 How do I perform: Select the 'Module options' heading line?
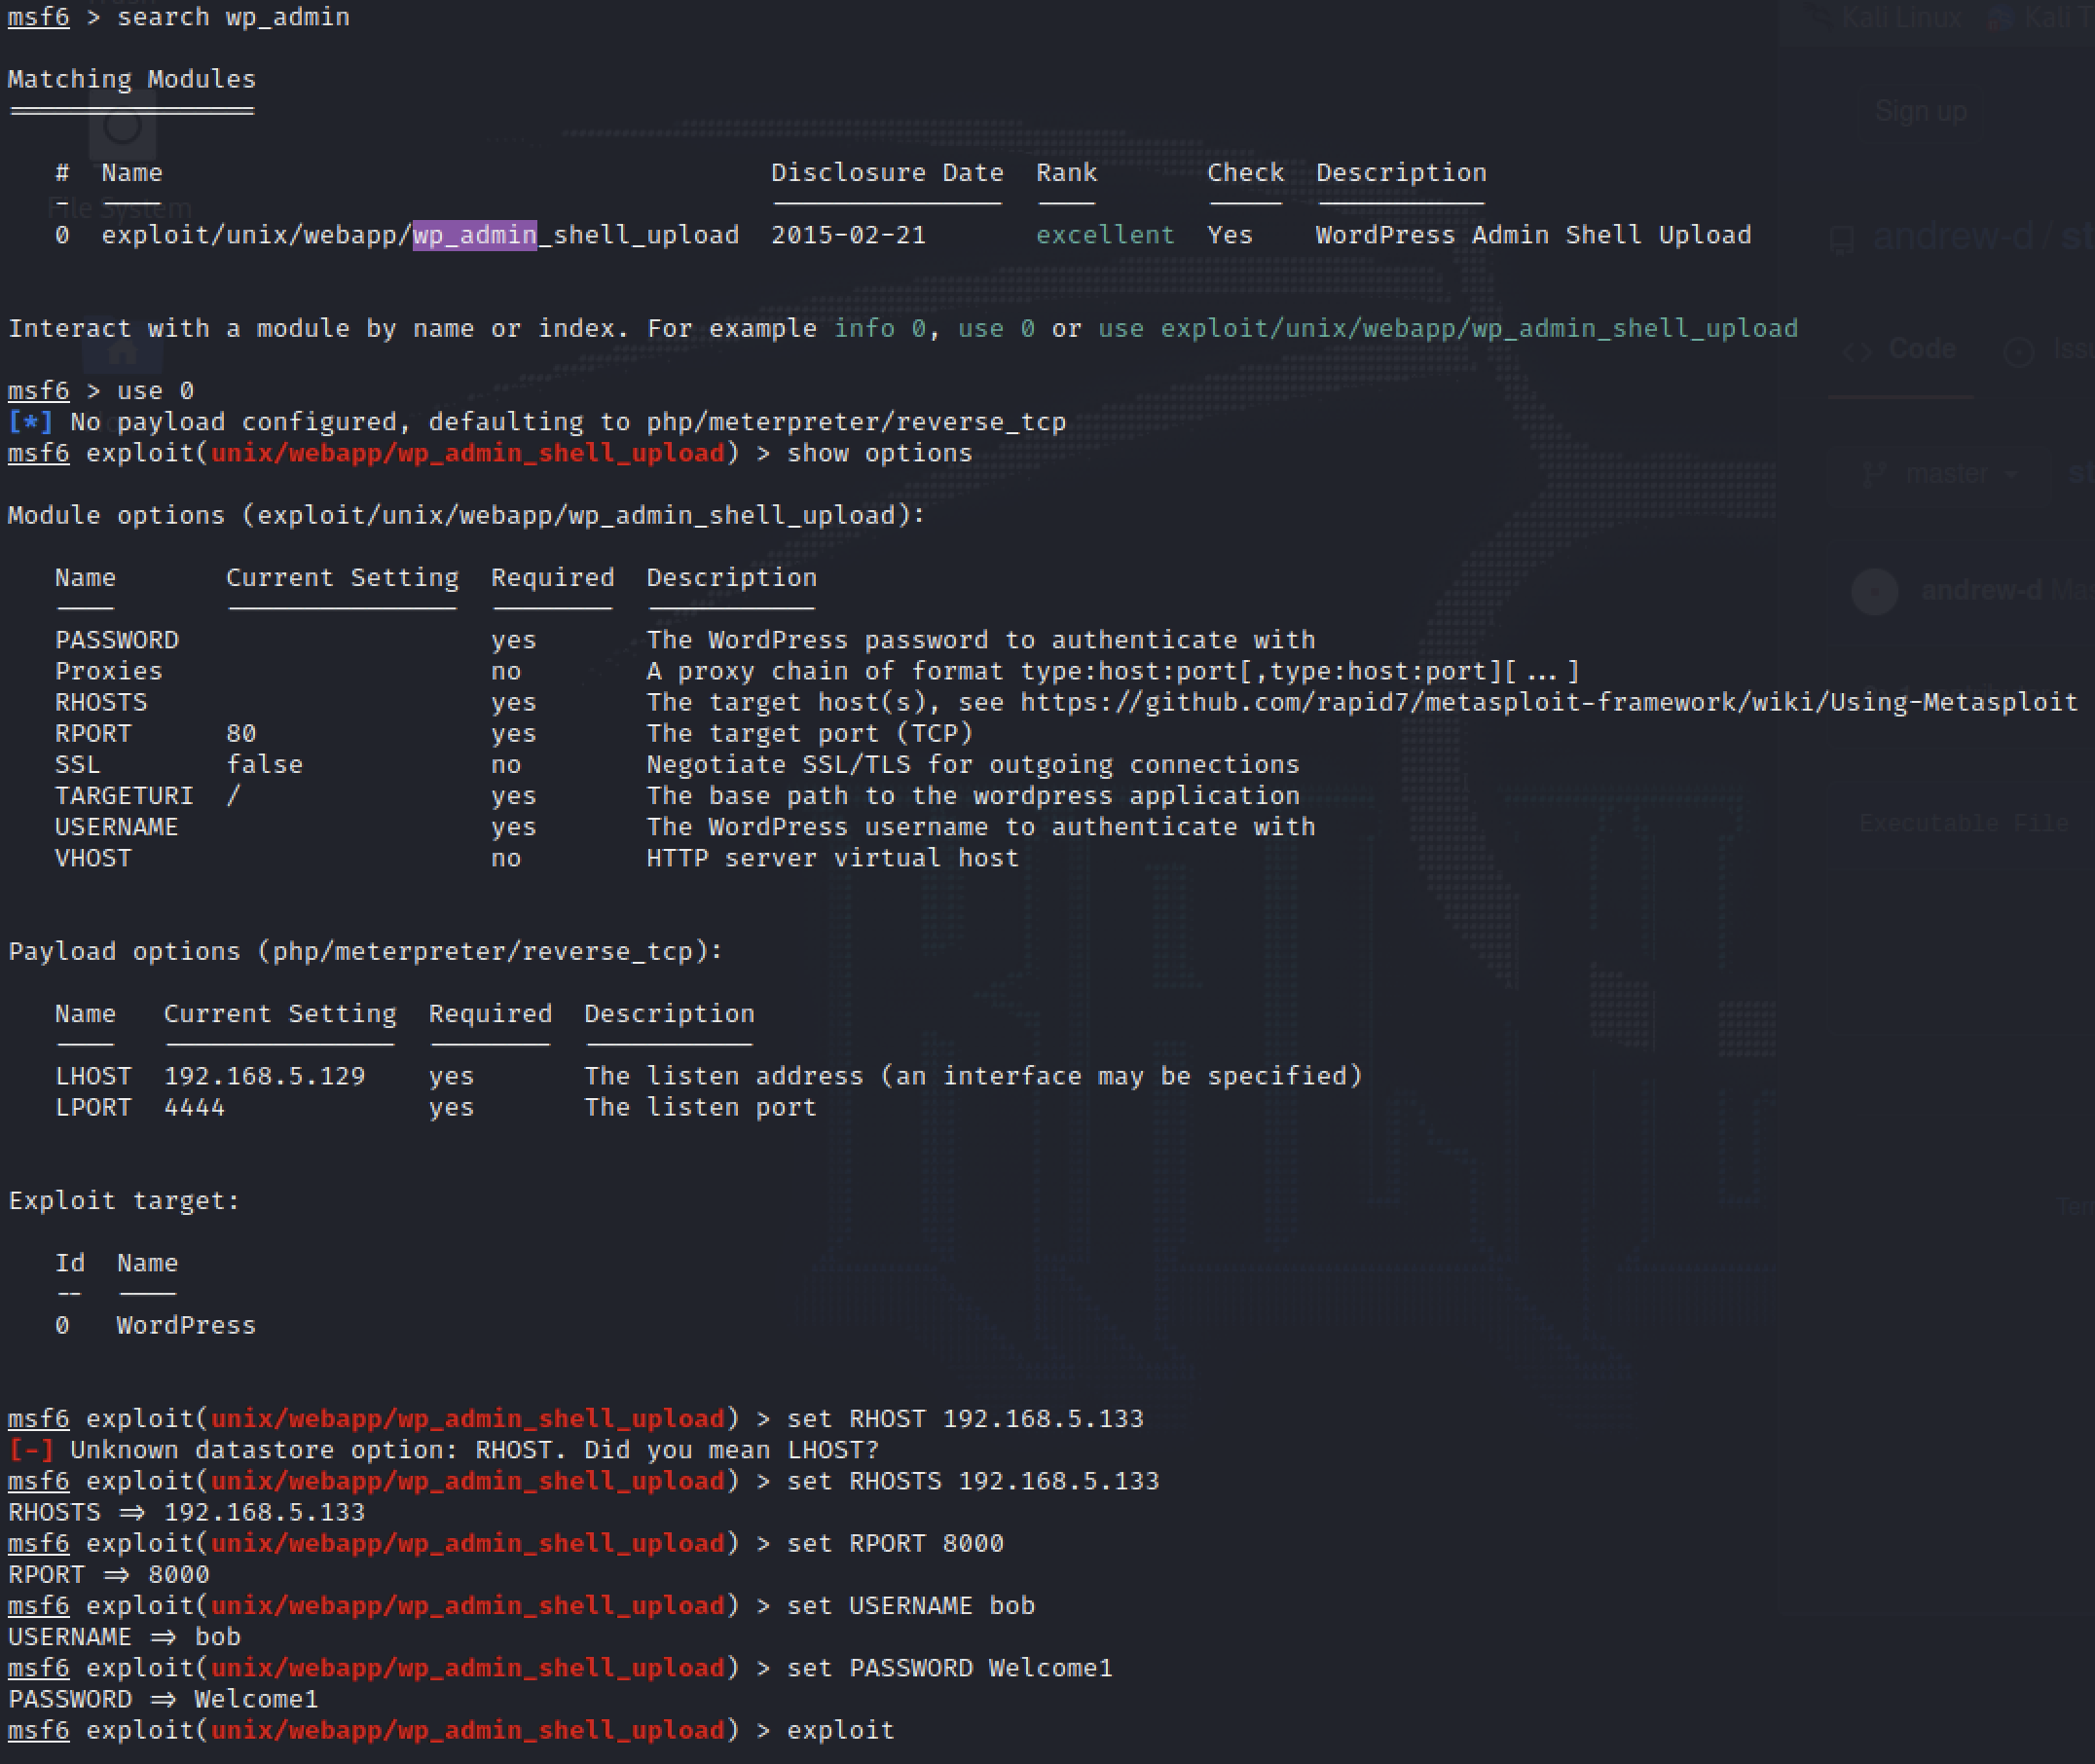[467, 516]
